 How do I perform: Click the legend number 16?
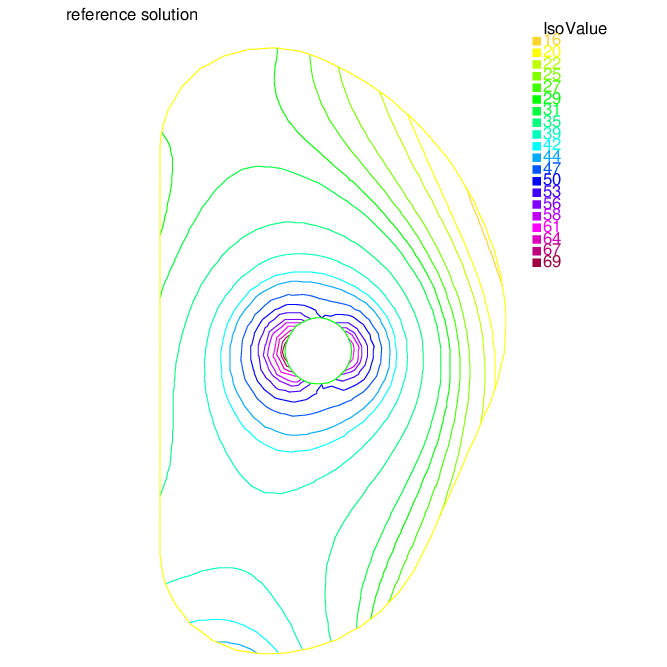[552, 40]
